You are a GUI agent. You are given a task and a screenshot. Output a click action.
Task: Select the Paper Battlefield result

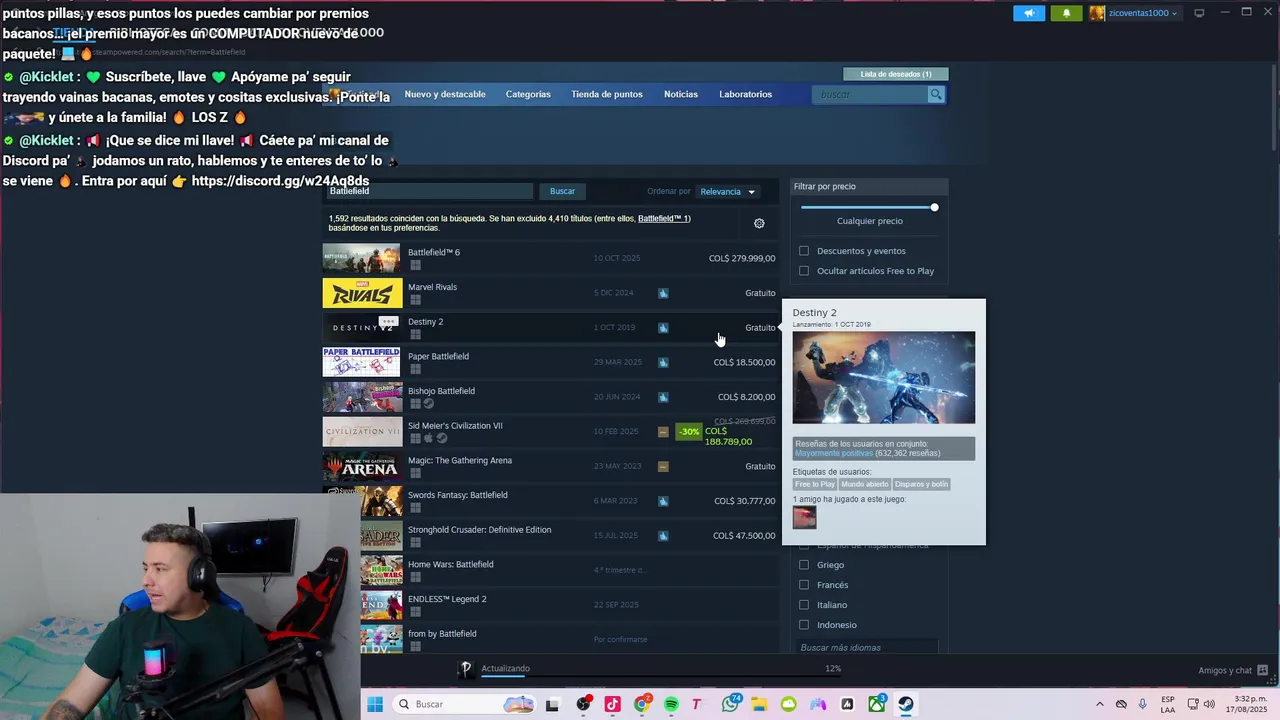click(549, 362)
